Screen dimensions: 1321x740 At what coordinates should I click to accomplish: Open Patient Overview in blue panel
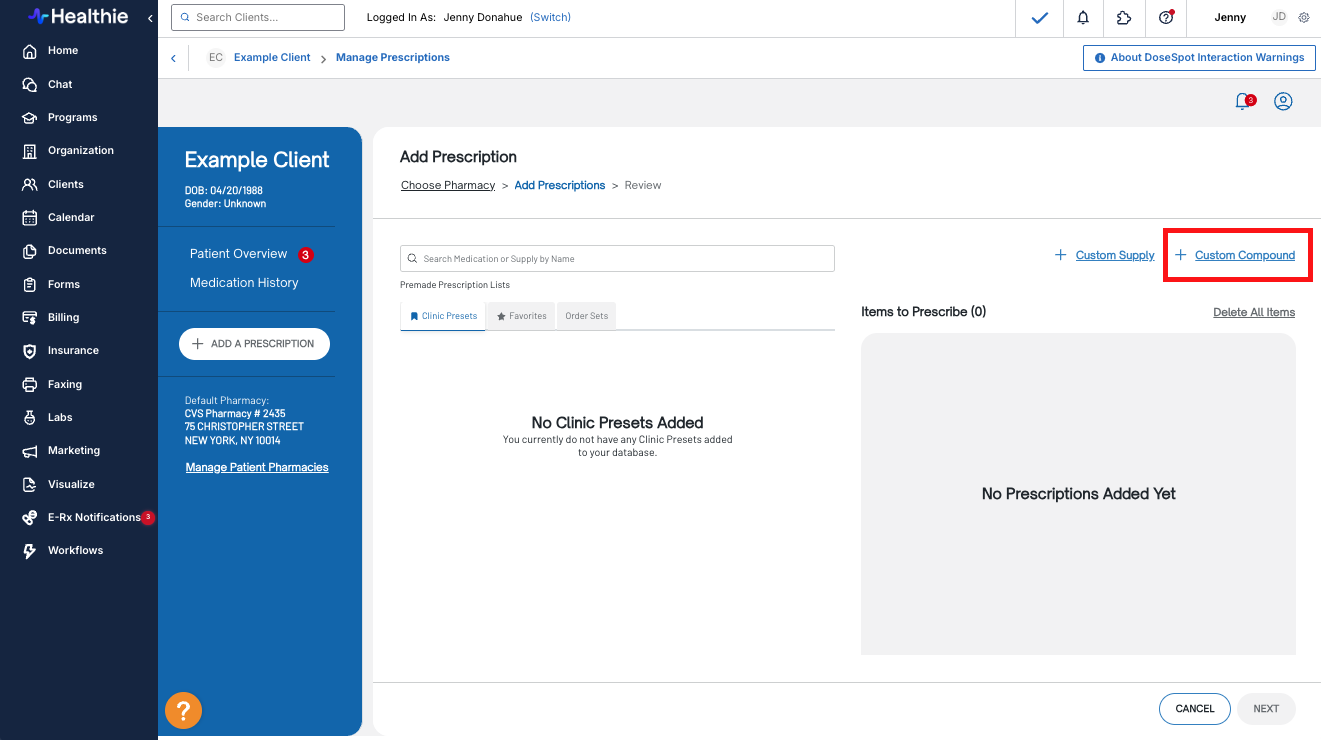(239, 254)
